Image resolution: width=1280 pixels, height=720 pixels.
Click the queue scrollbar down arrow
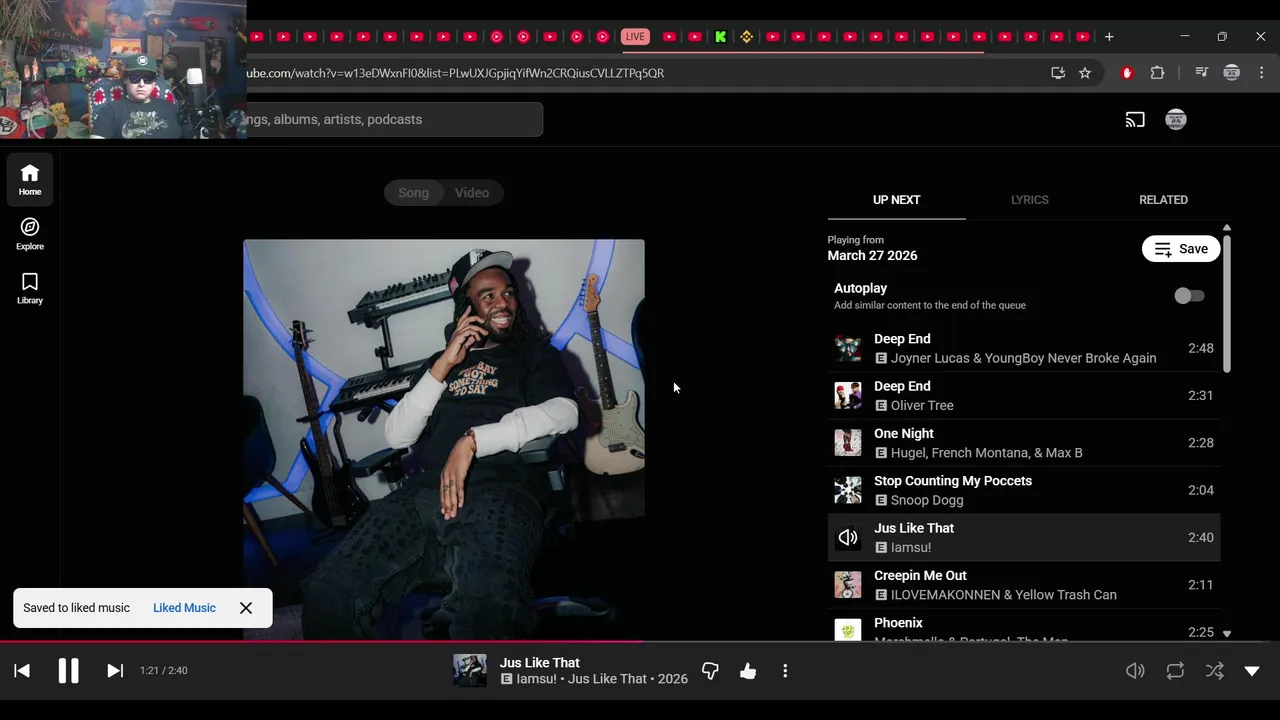[1227, 634]
